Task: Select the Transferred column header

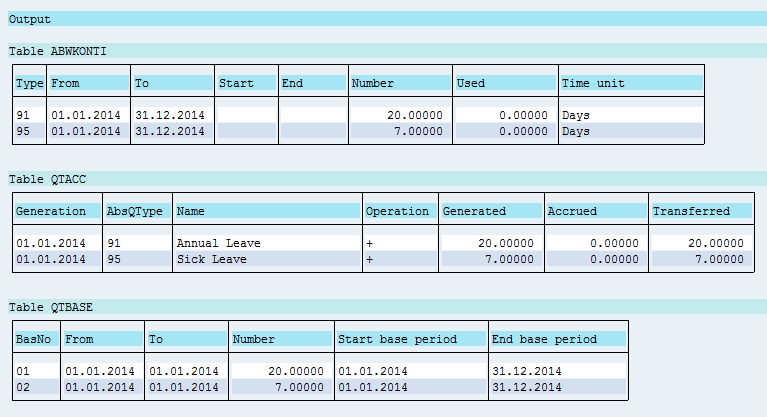Action: pos(698,211)
